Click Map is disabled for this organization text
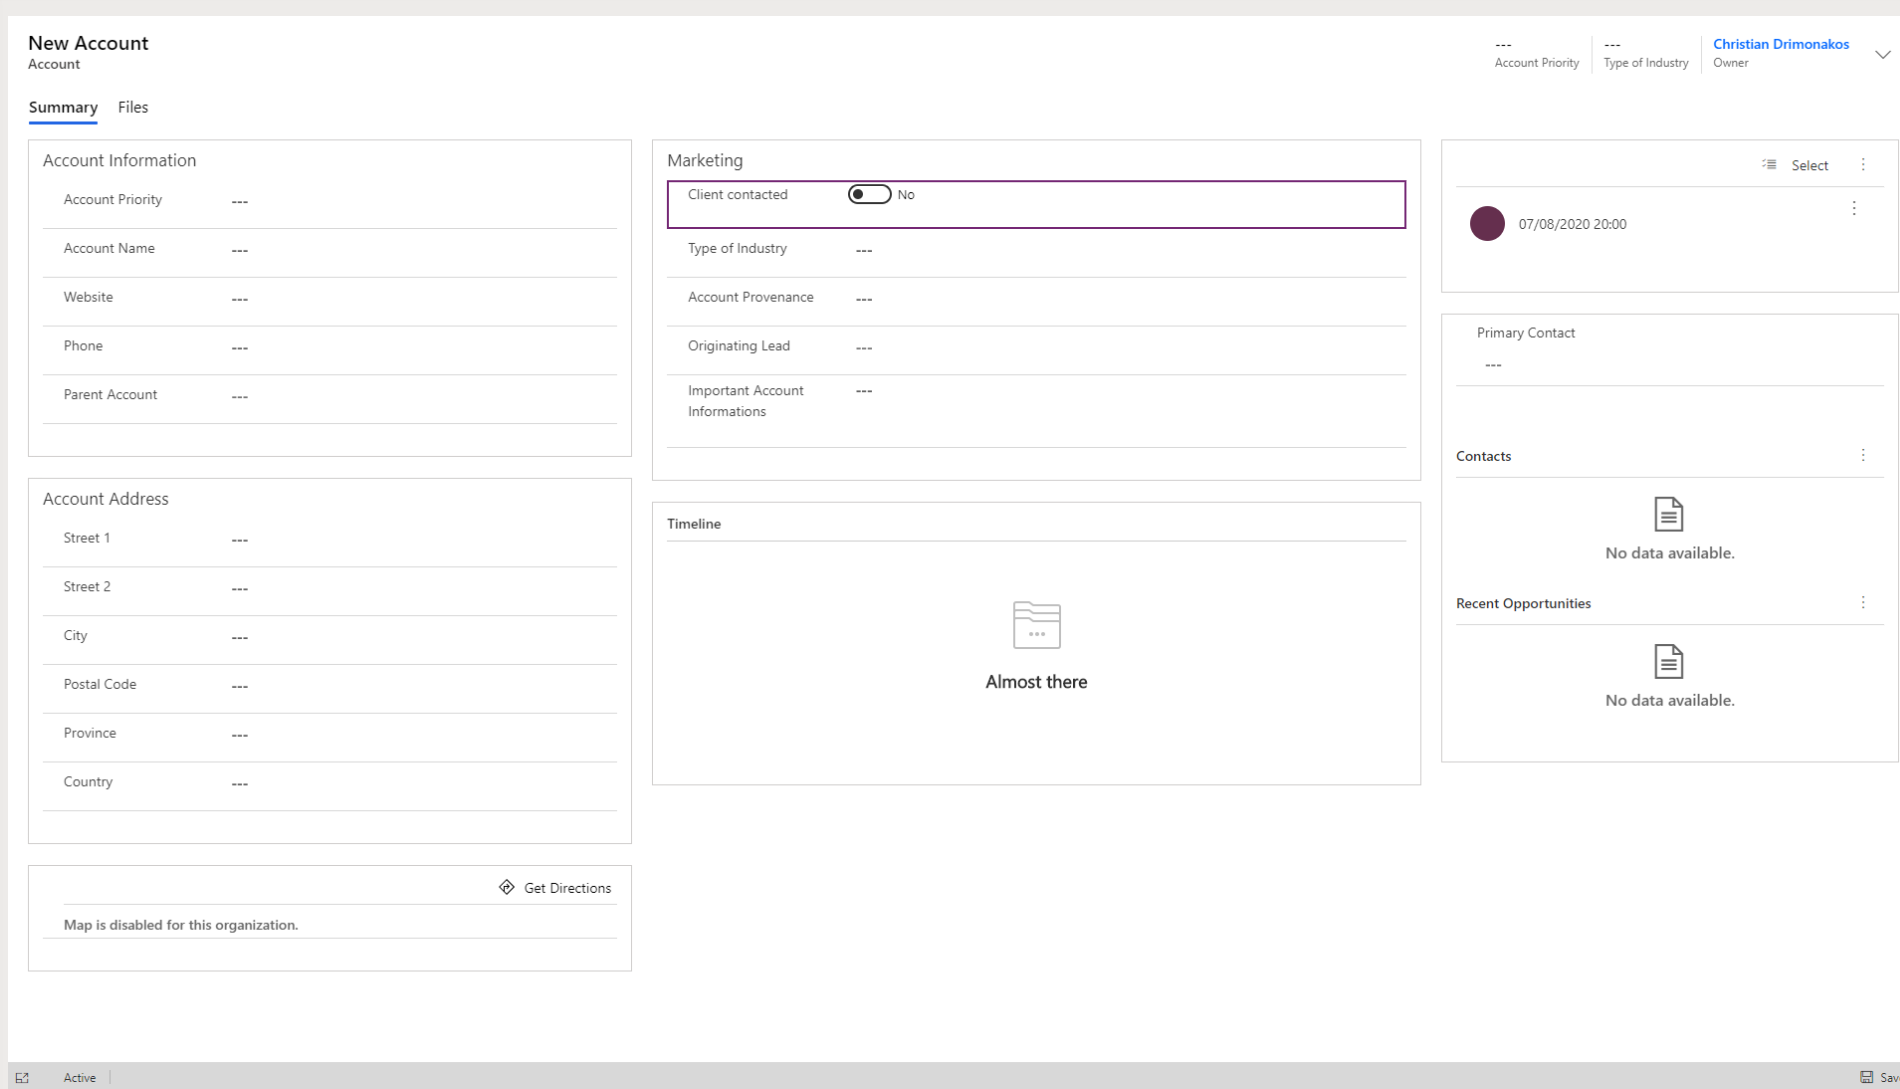The width and height of the screenshot is (1900, 1089). pyautogui.click(x=181, y=925)
